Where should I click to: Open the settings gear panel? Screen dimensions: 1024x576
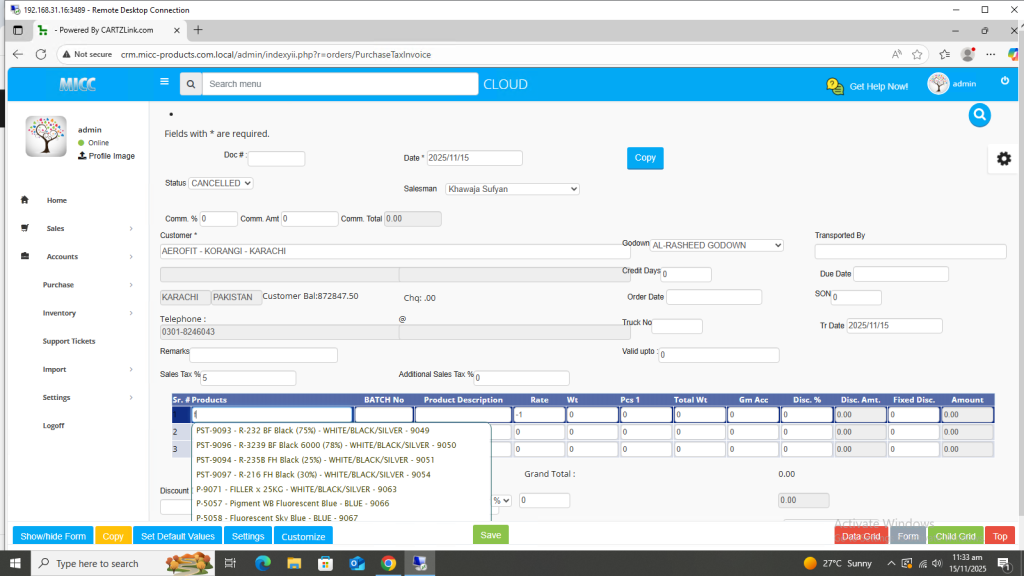pos(1003,159)
